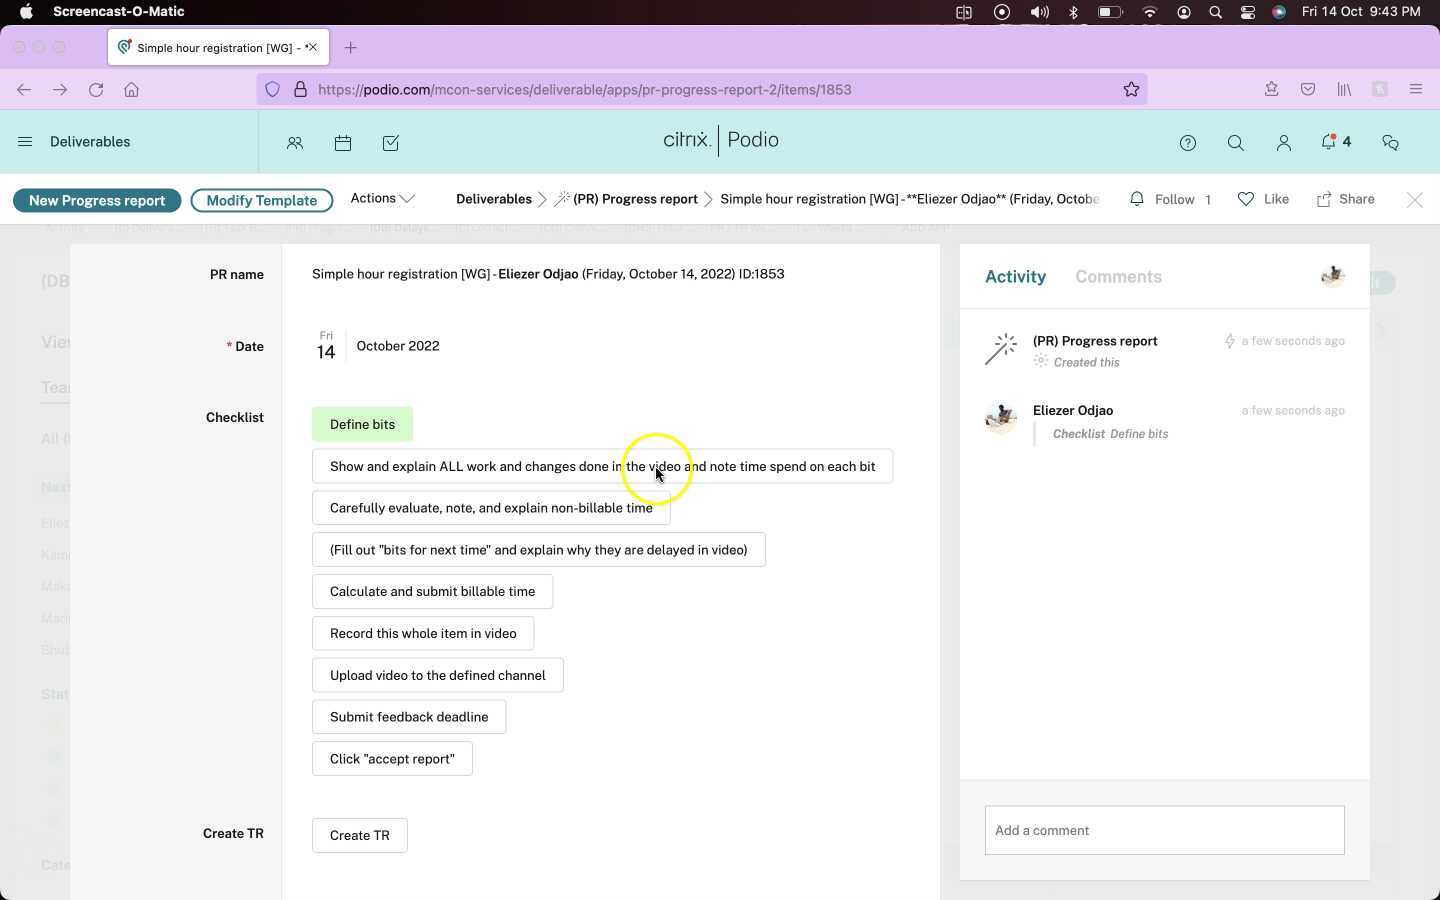Open the calendar icon beside contacts

pyautogui.click(x=343, y=142)
